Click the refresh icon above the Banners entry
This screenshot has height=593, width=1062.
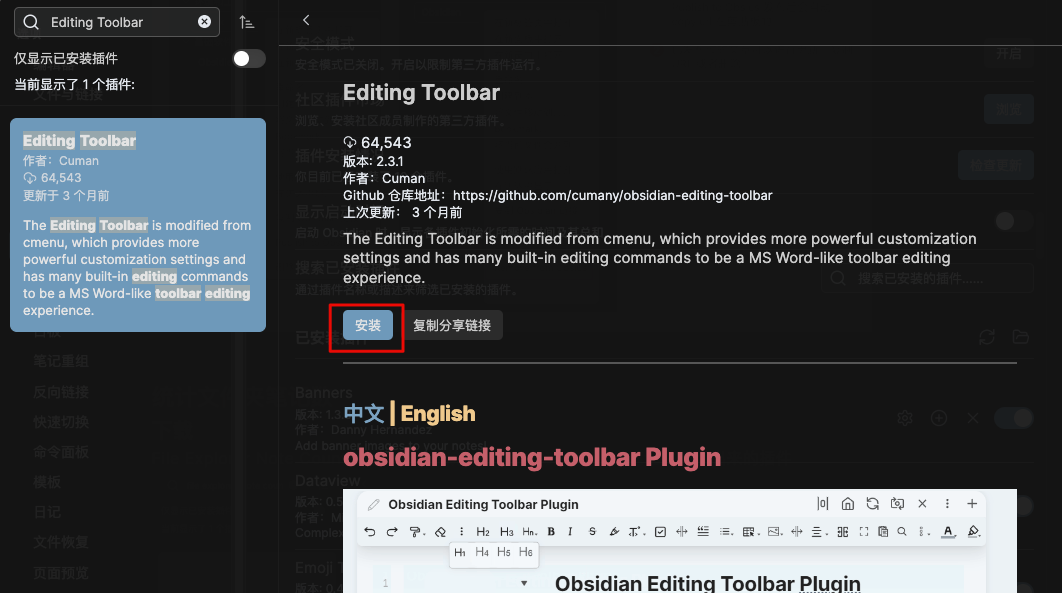tap(987, 337)
